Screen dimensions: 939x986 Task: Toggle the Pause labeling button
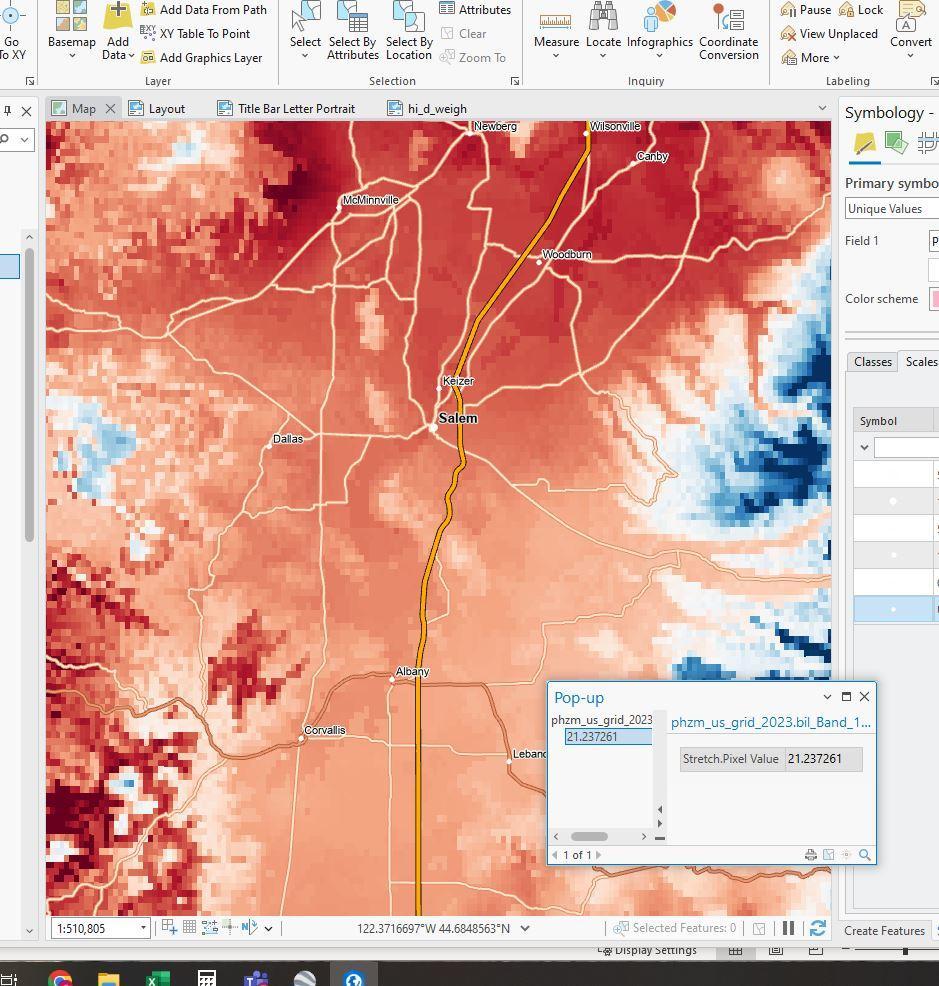tap(805, 9)
